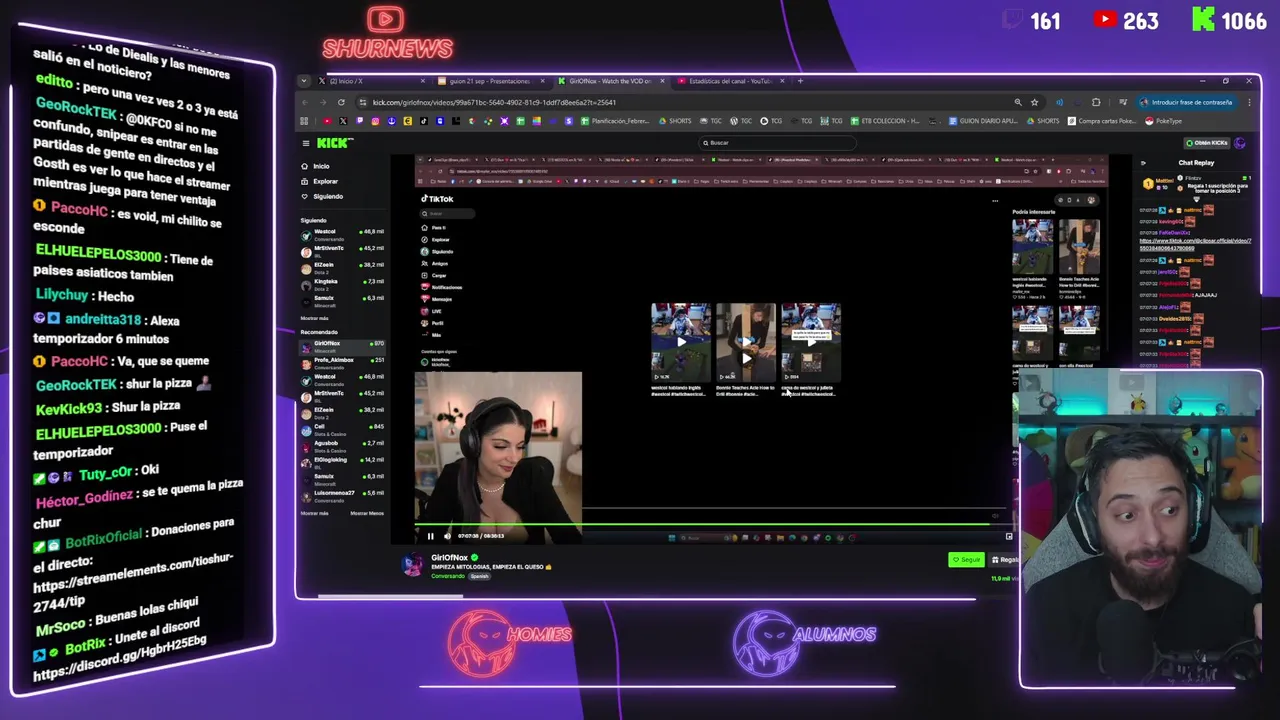
Task: Select GirlOfNox in Recomendado list
Action: point(343,346)
